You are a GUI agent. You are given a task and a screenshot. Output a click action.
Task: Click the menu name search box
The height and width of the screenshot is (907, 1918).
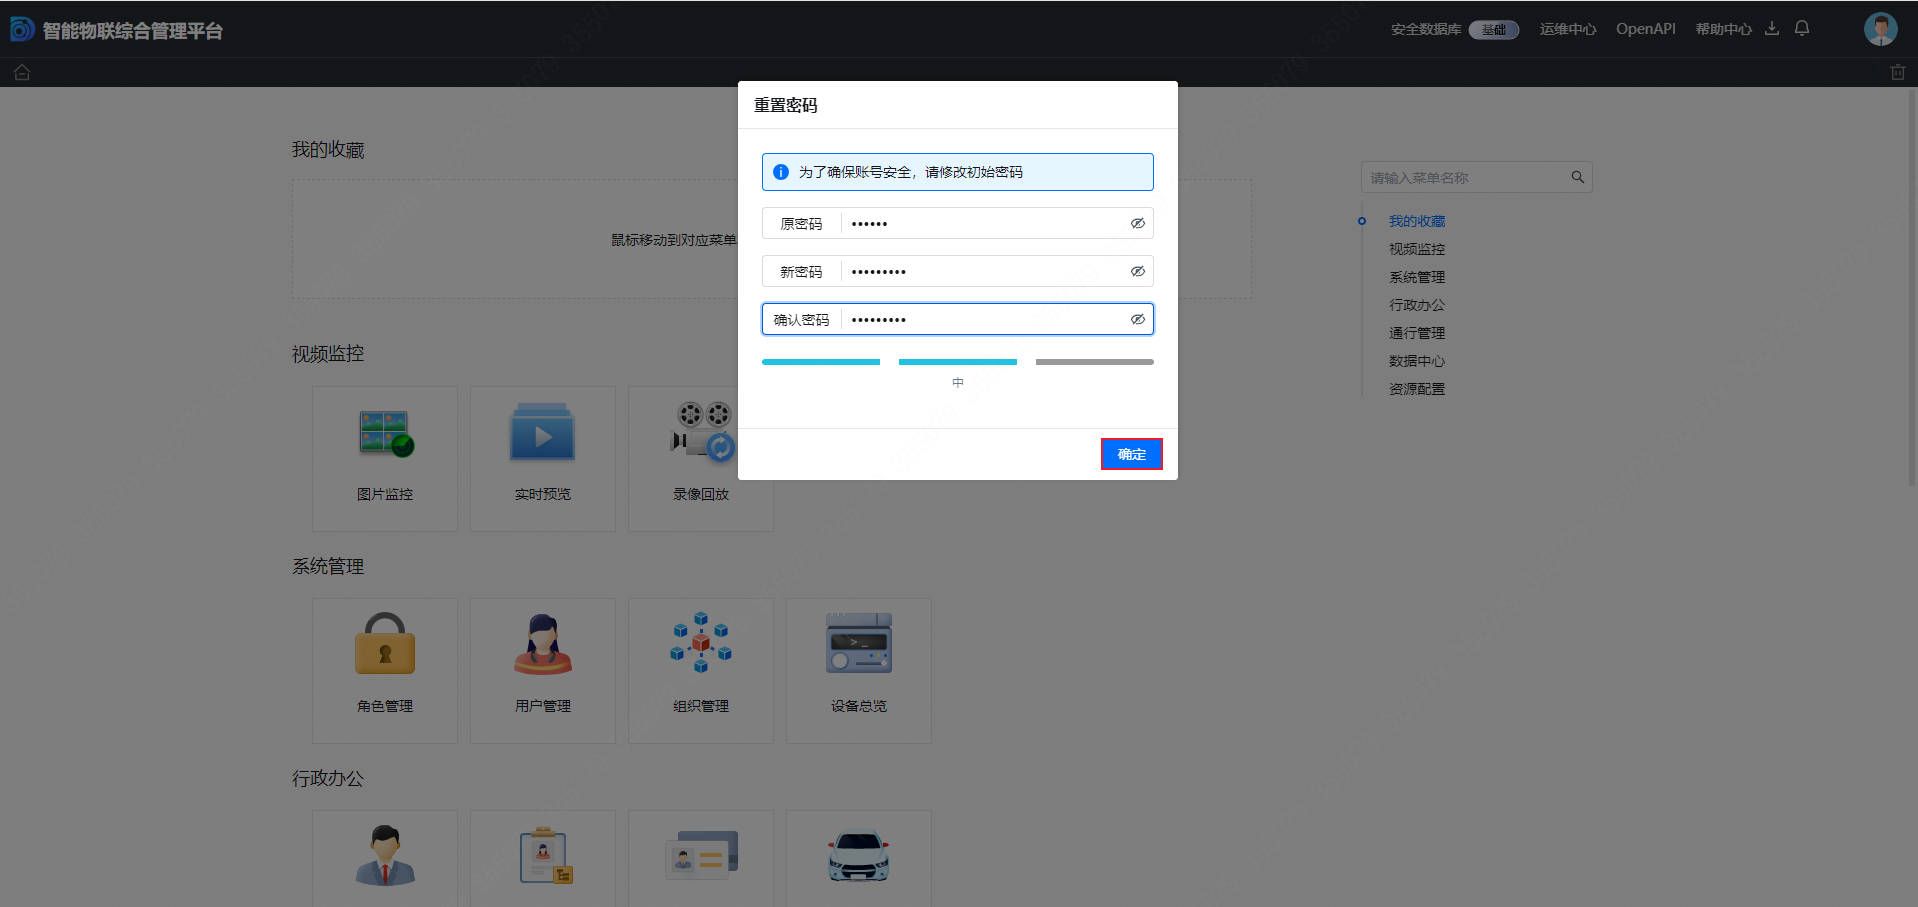click(x=1465, y=178)
